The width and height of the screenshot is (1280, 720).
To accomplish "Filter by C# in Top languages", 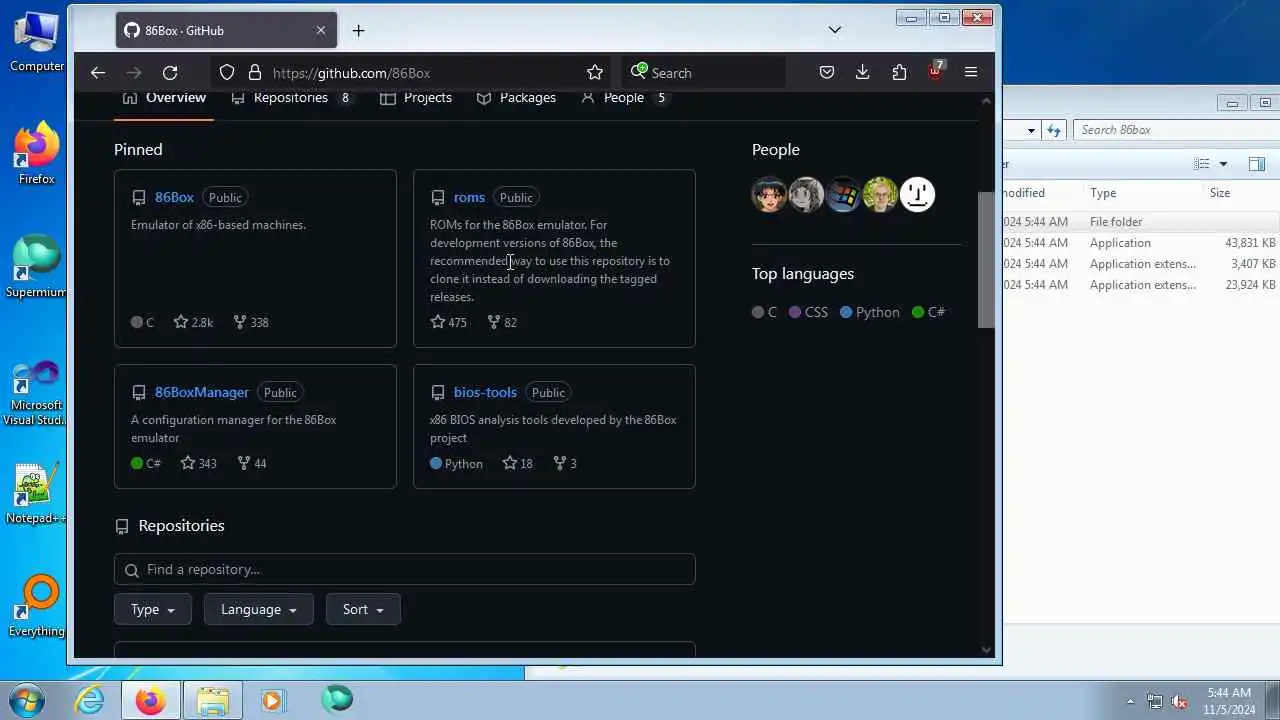I will (929, 312).
